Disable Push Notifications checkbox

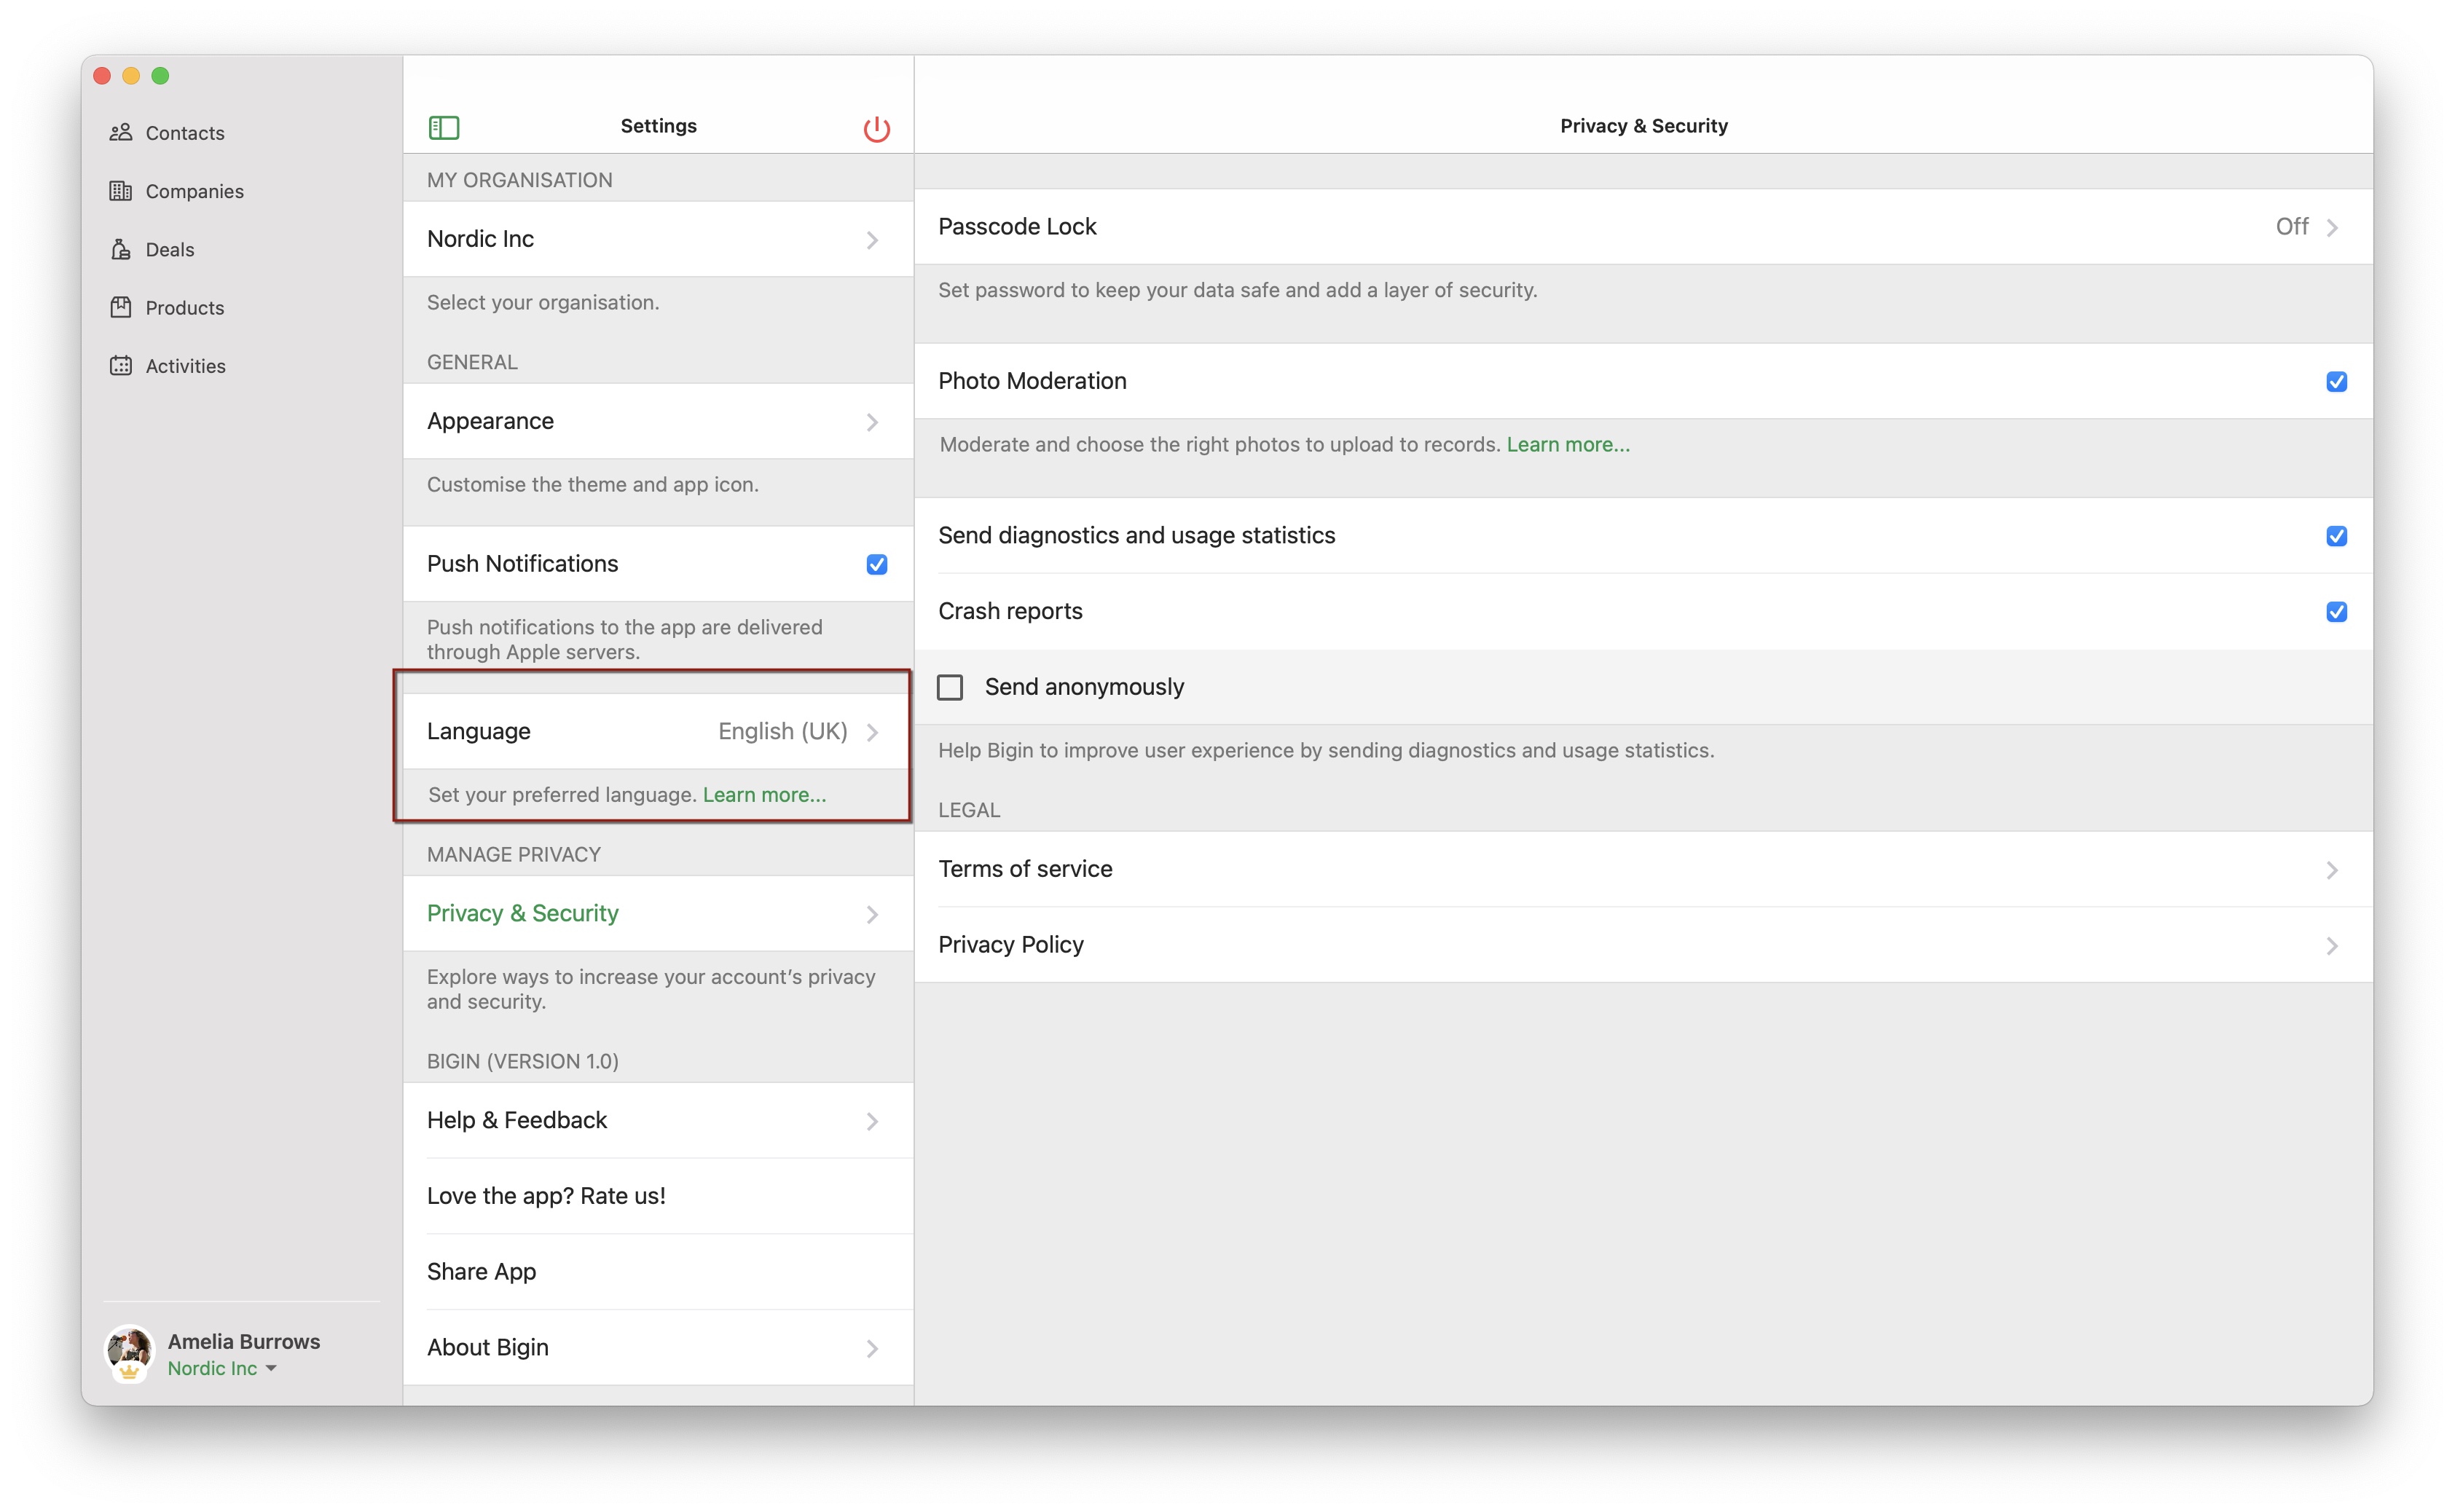(x=876, y=564)
